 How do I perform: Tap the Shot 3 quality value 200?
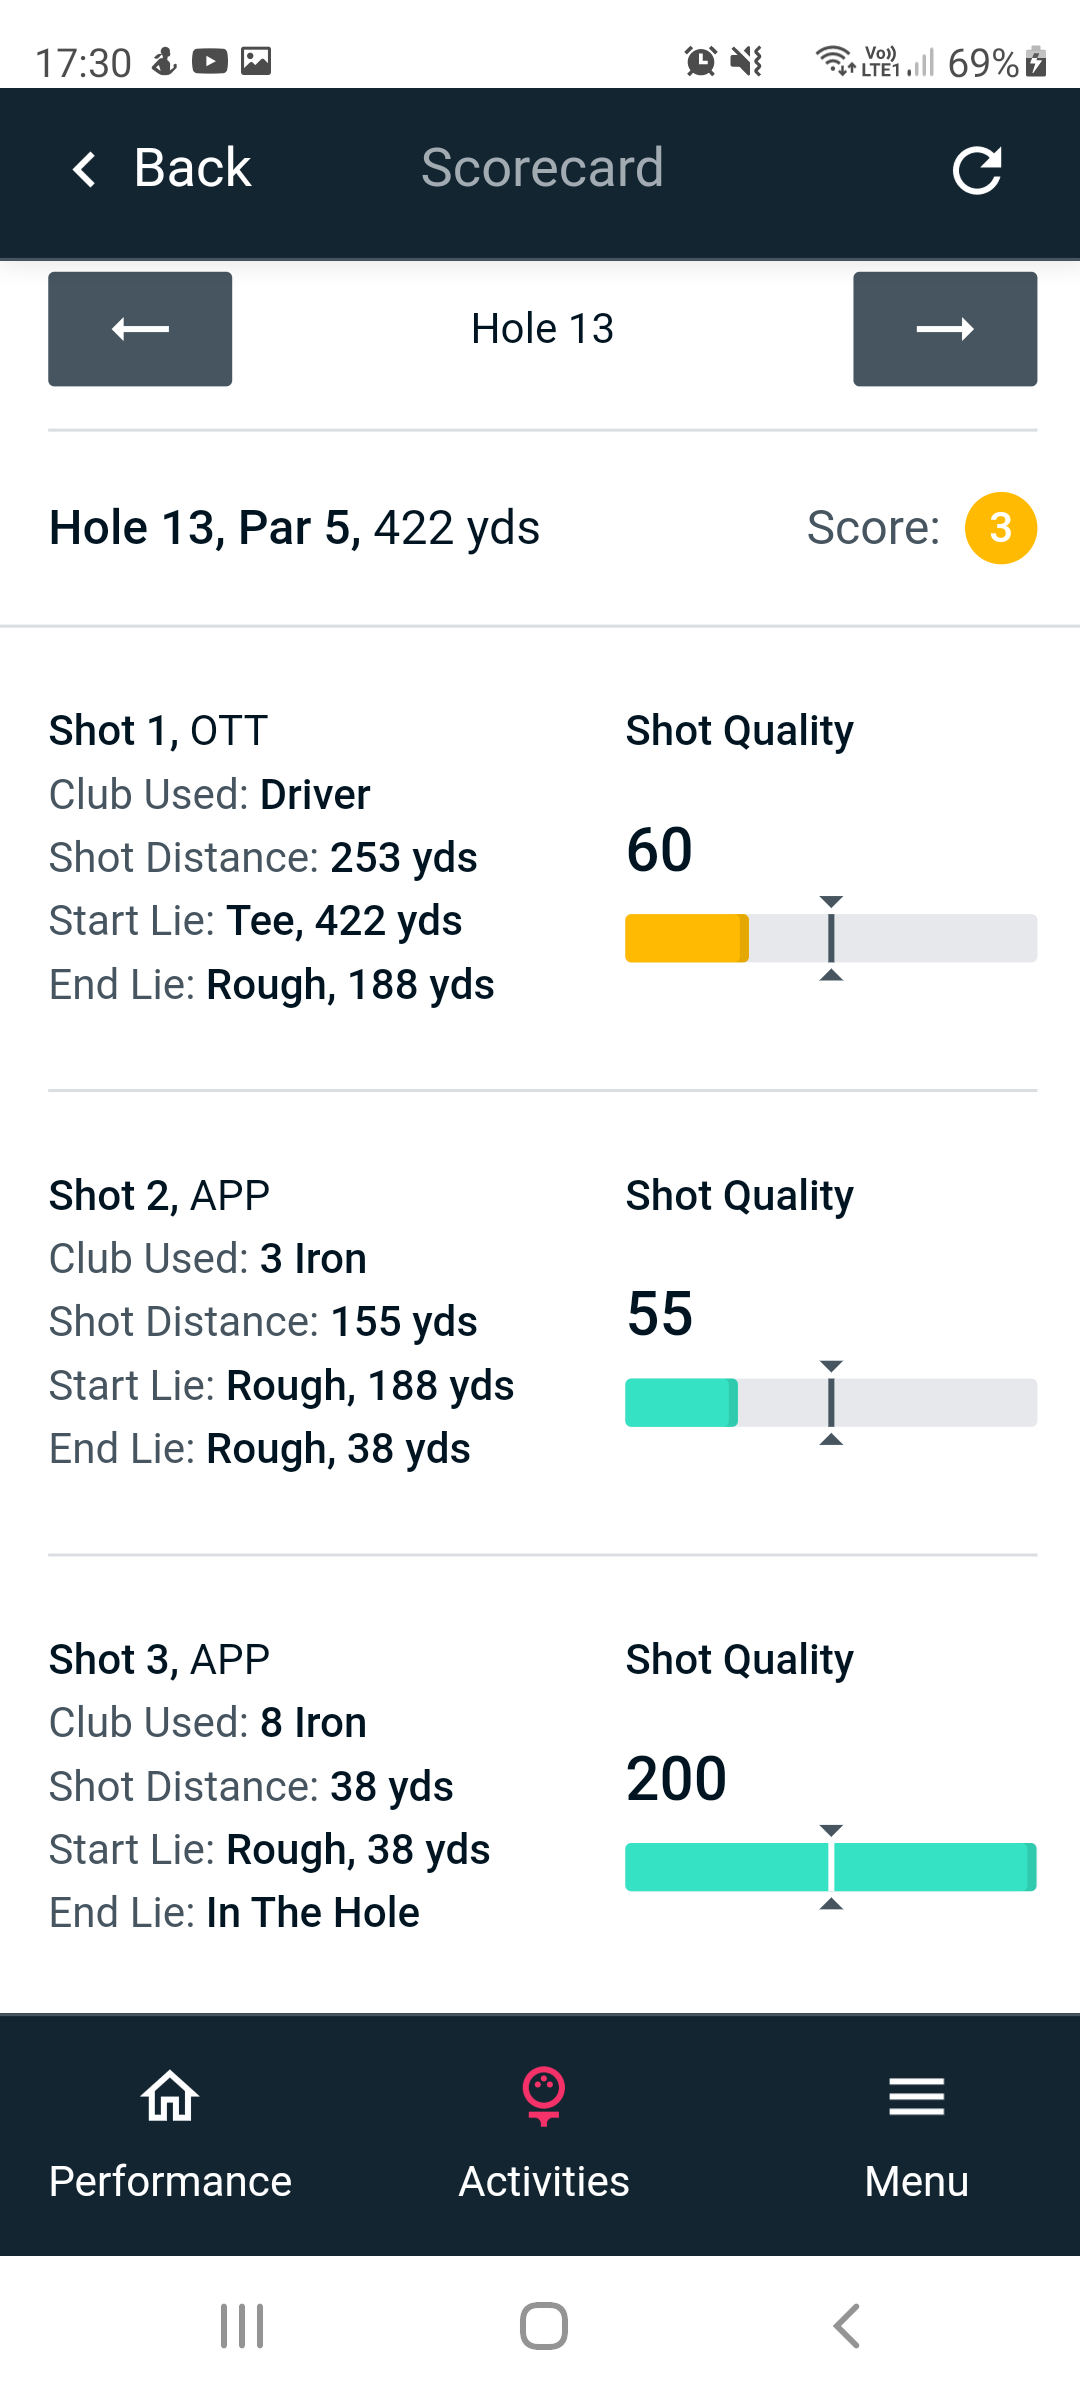[x=676, y=1779]
